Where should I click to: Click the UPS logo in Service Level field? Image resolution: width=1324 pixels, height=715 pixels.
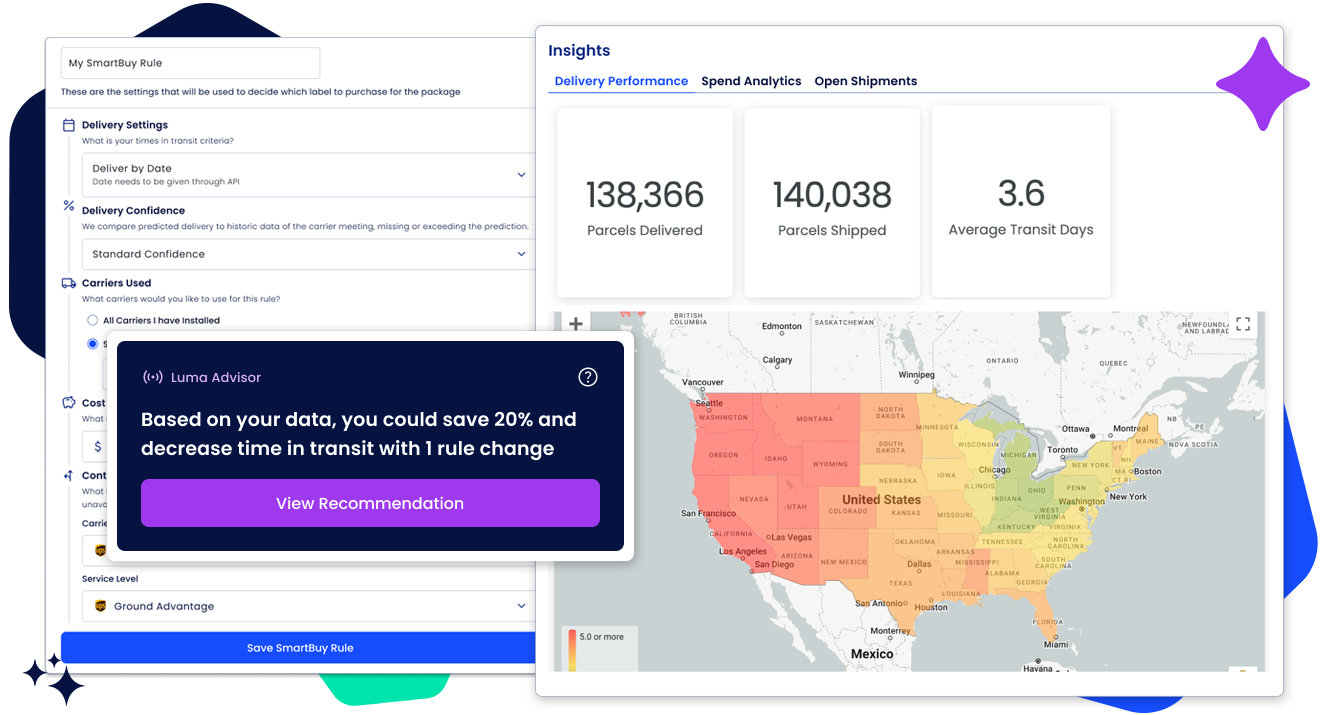tap(98, 606)
